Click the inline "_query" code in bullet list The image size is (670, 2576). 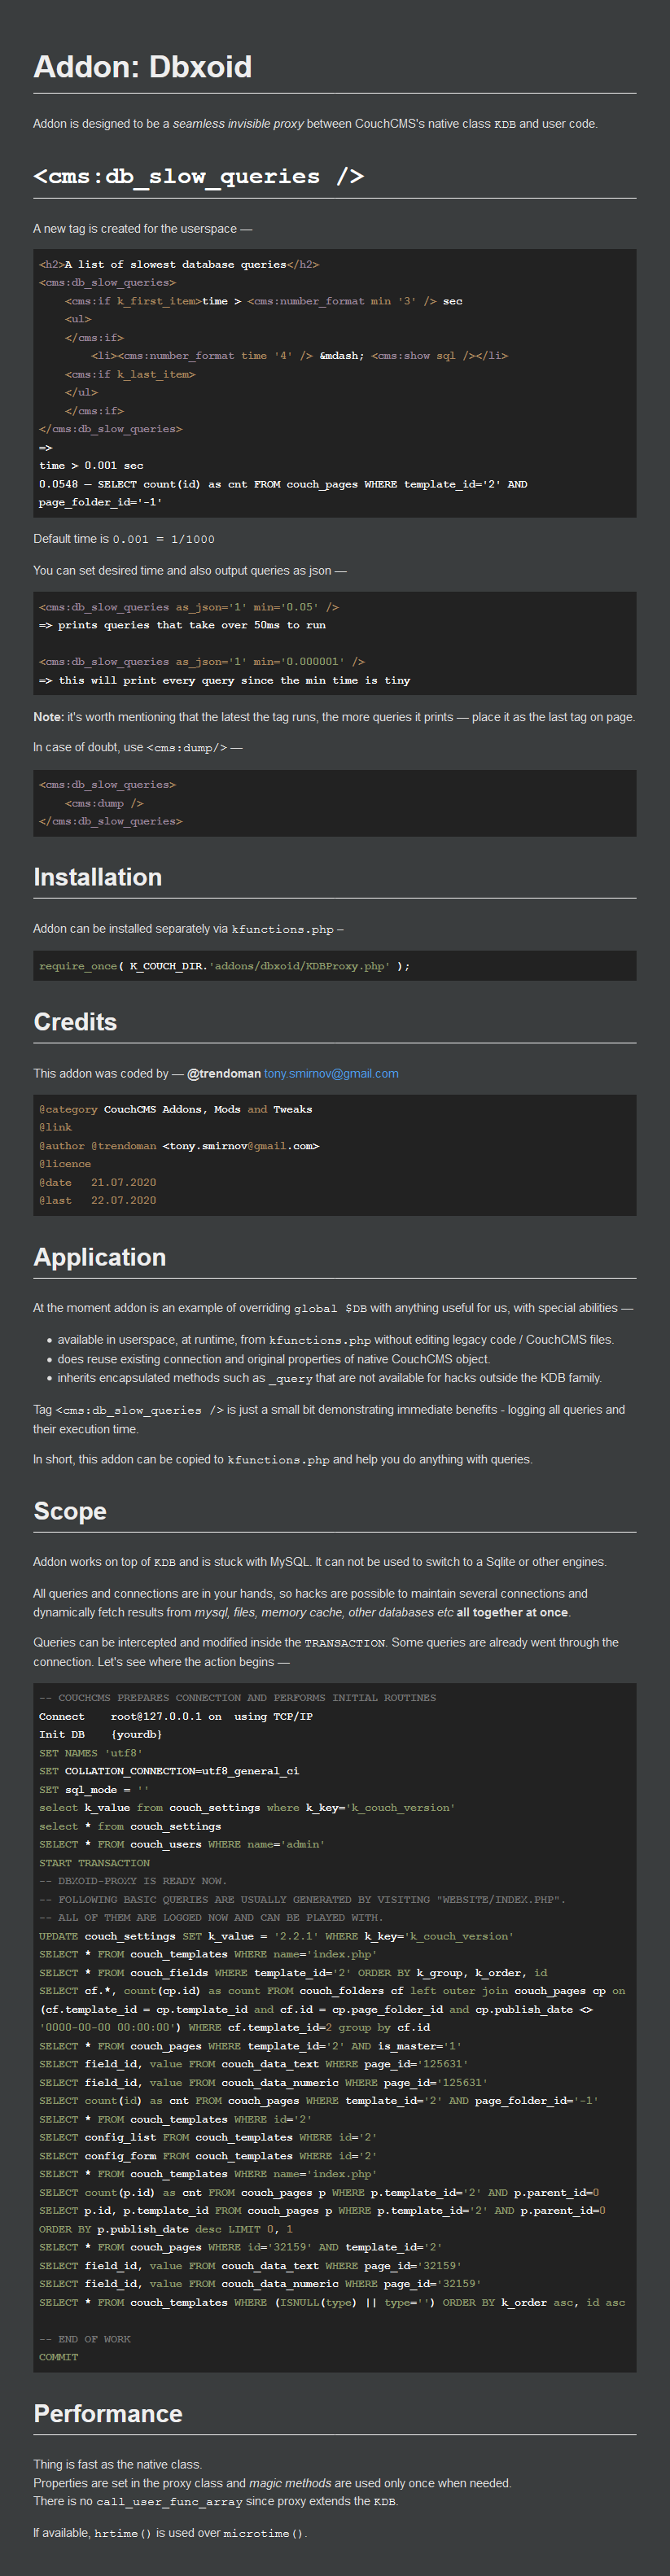pyautogui.click(x=291, y=1378)
